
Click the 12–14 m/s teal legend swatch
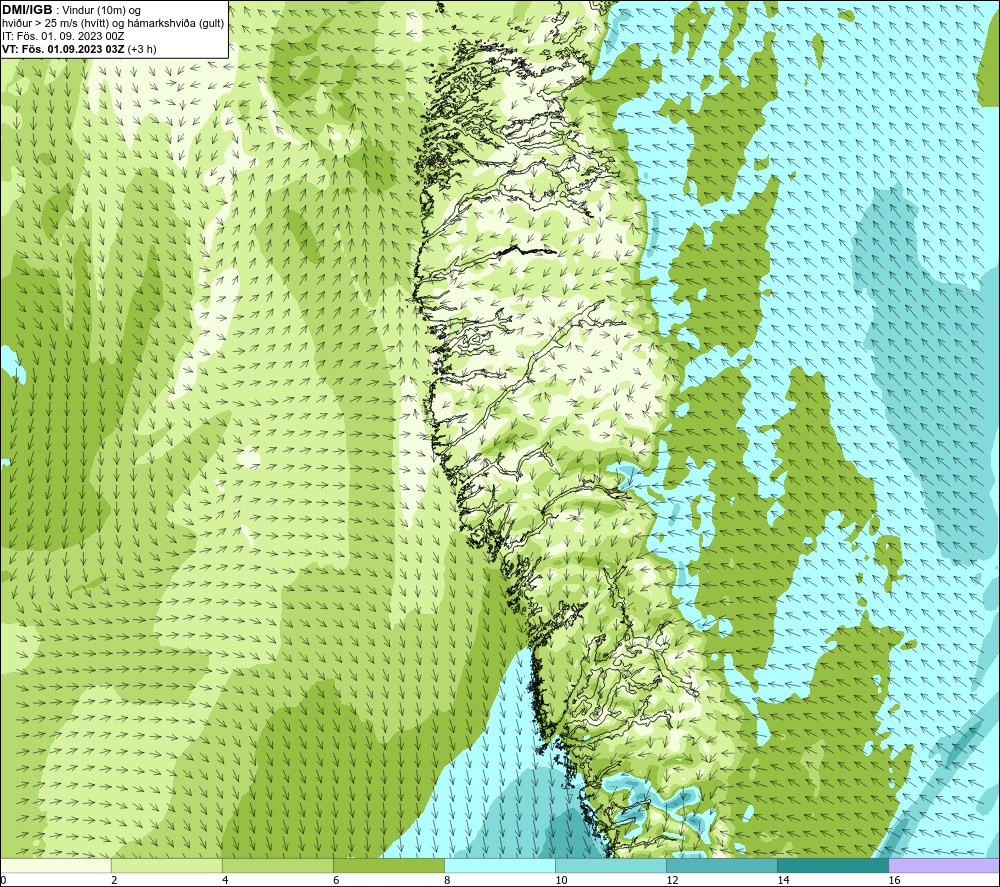(721, 865)
